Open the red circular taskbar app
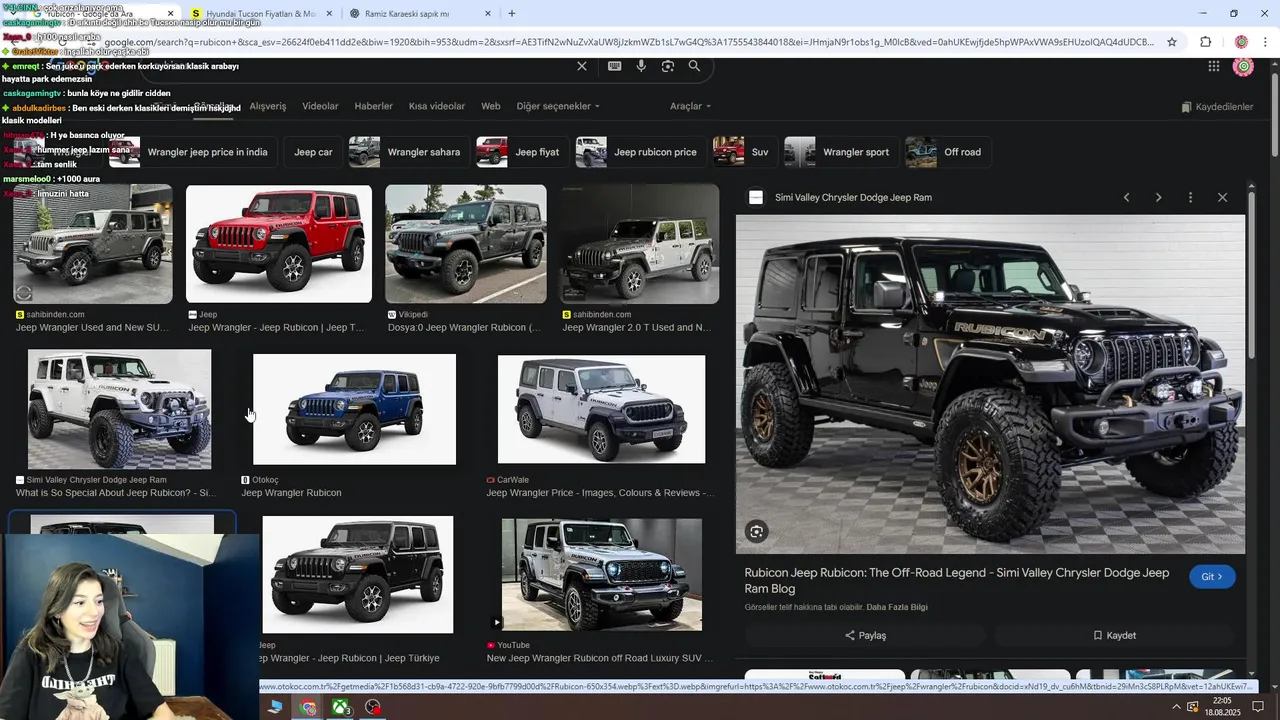 pyautogui.click(x=373, y=707)
